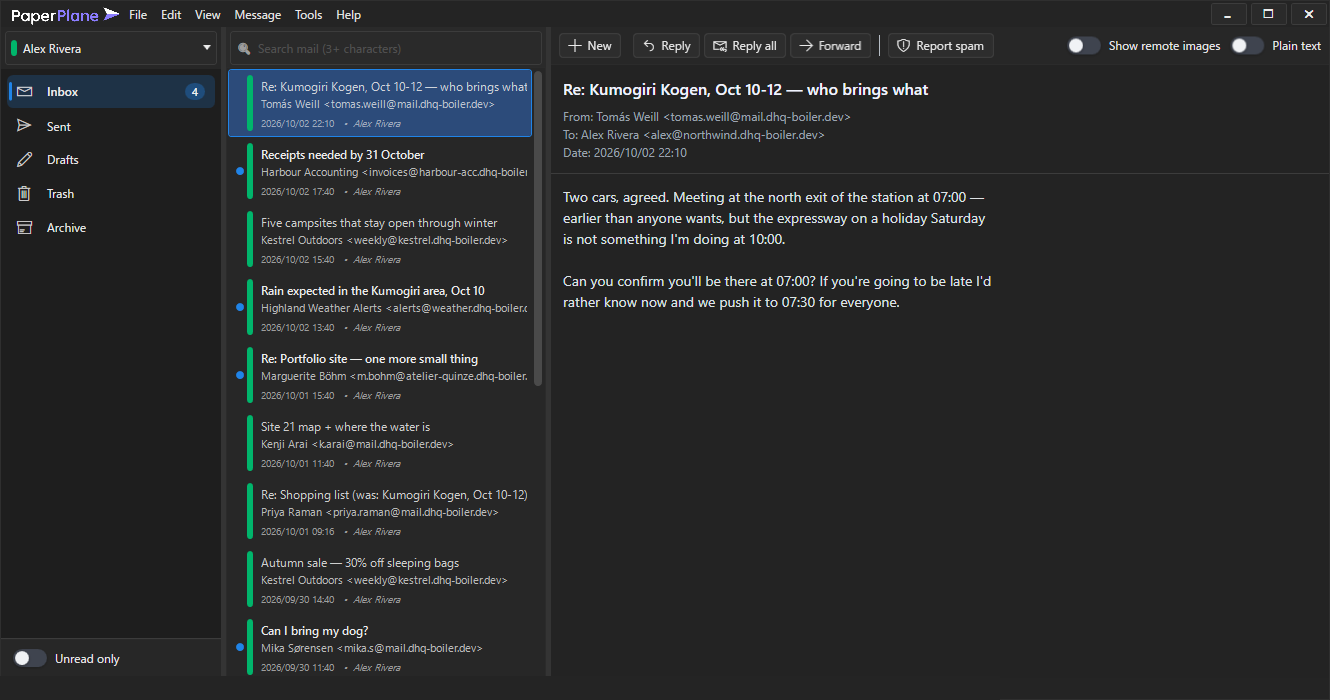Screen dimensions: 1330x700
Task: Compose mail with the New button
Action: coord(590,46)
